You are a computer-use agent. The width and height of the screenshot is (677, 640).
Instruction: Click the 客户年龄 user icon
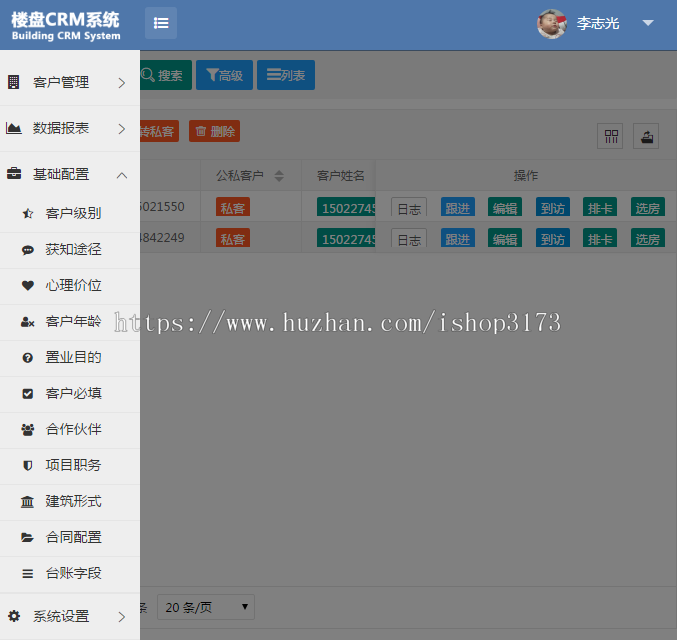point(28,322)
